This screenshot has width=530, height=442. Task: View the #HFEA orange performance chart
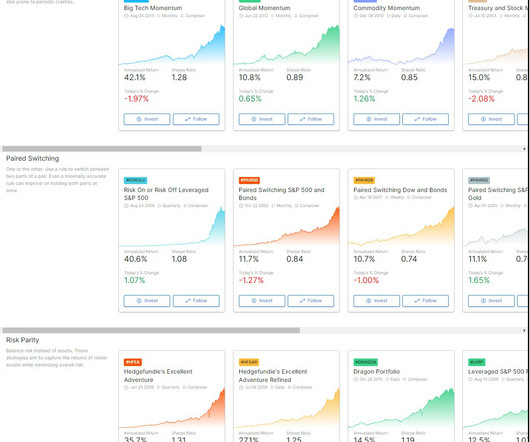(172, 409)
